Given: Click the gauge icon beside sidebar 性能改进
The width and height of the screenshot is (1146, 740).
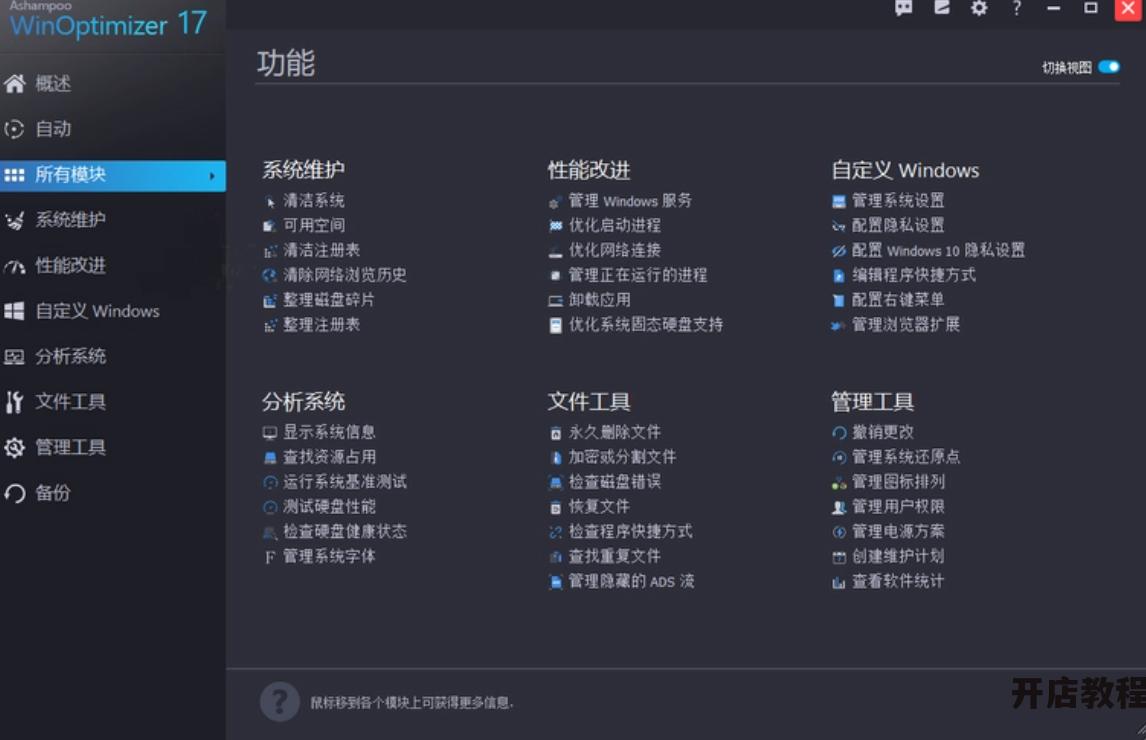Looking at the screenshot, I should pyautogui.click(x=15, y=266).
